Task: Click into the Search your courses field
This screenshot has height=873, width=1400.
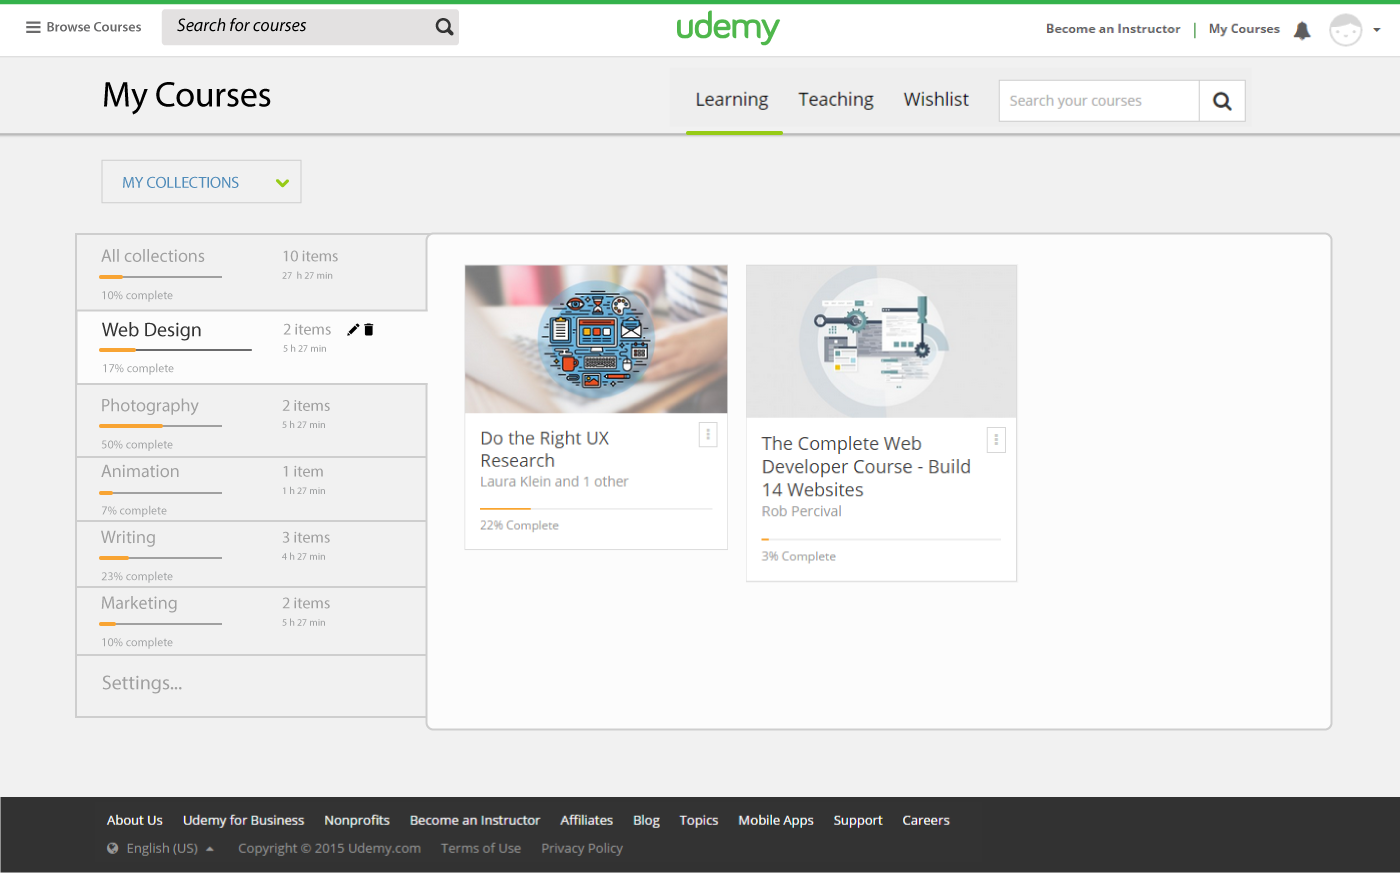Action: (x=1099, y=101)
